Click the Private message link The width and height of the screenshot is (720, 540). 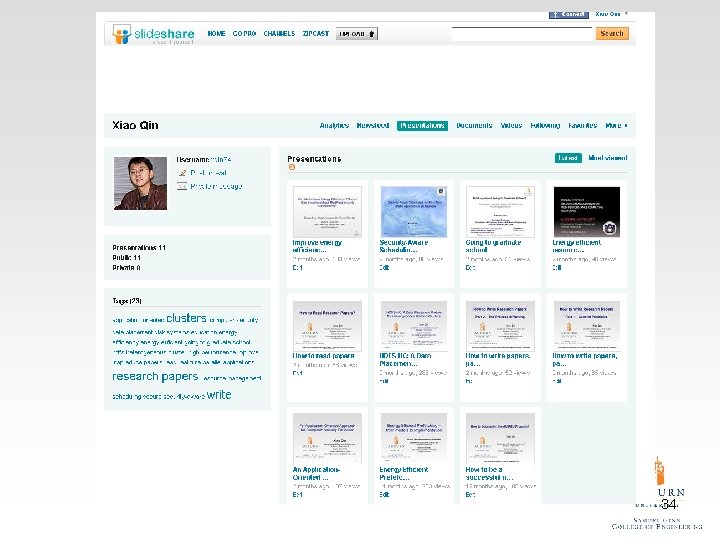pos(216,186)
